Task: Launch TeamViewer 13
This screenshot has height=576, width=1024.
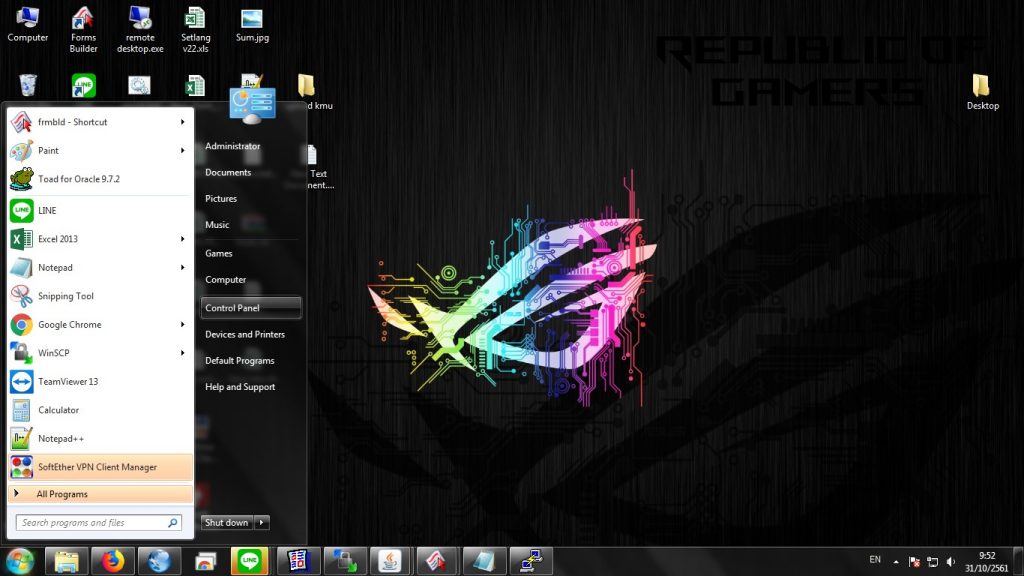Action: click(101, 381)
